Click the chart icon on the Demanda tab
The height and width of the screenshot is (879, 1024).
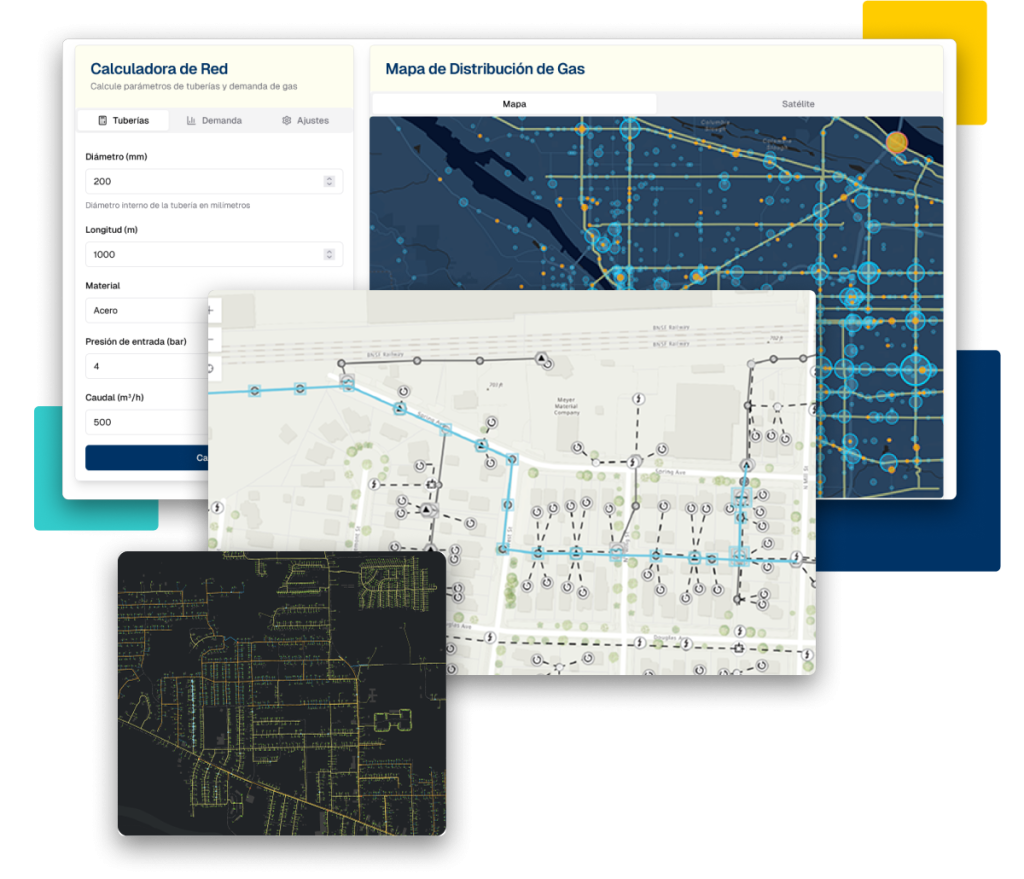[191, 120]
